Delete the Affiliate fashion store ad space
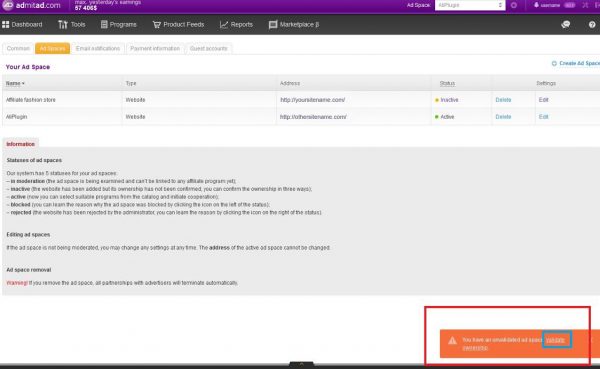This screenshot has width=600, height=369. tap(503, 100)
